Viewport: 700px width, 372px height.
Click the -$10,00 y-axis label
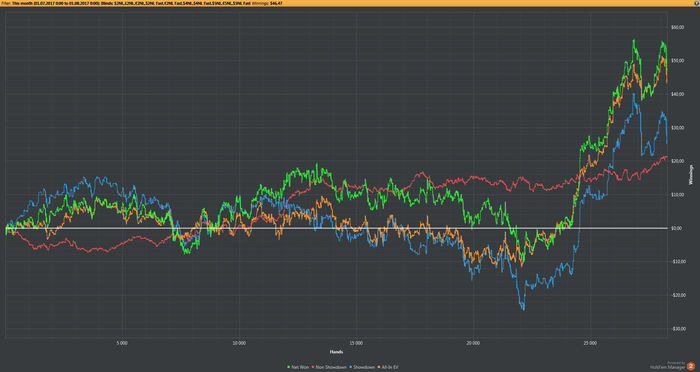(x=677, y=262)
